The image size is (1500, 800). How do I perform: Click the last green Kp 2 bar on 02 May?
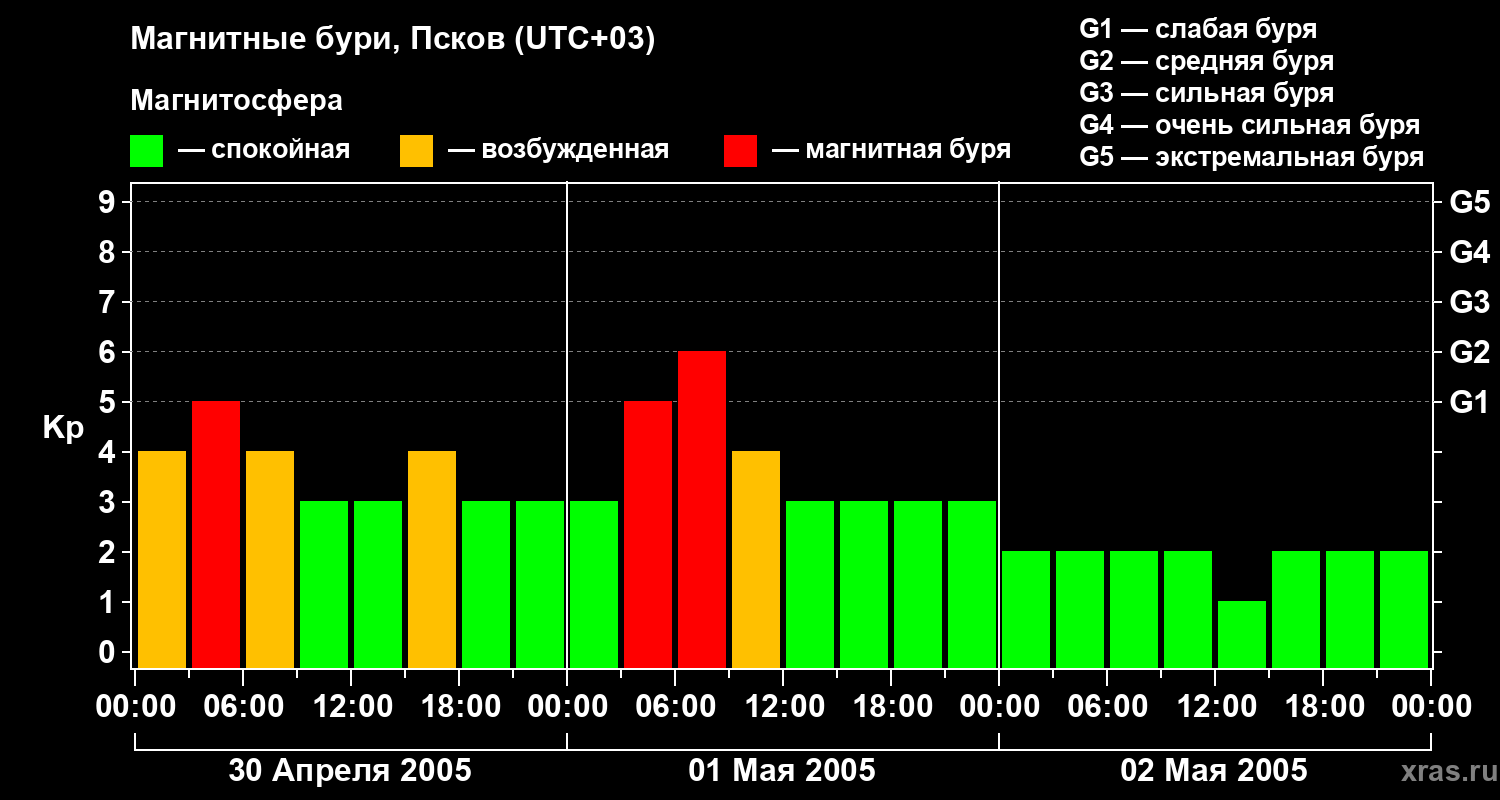(x=1404, y=609)
